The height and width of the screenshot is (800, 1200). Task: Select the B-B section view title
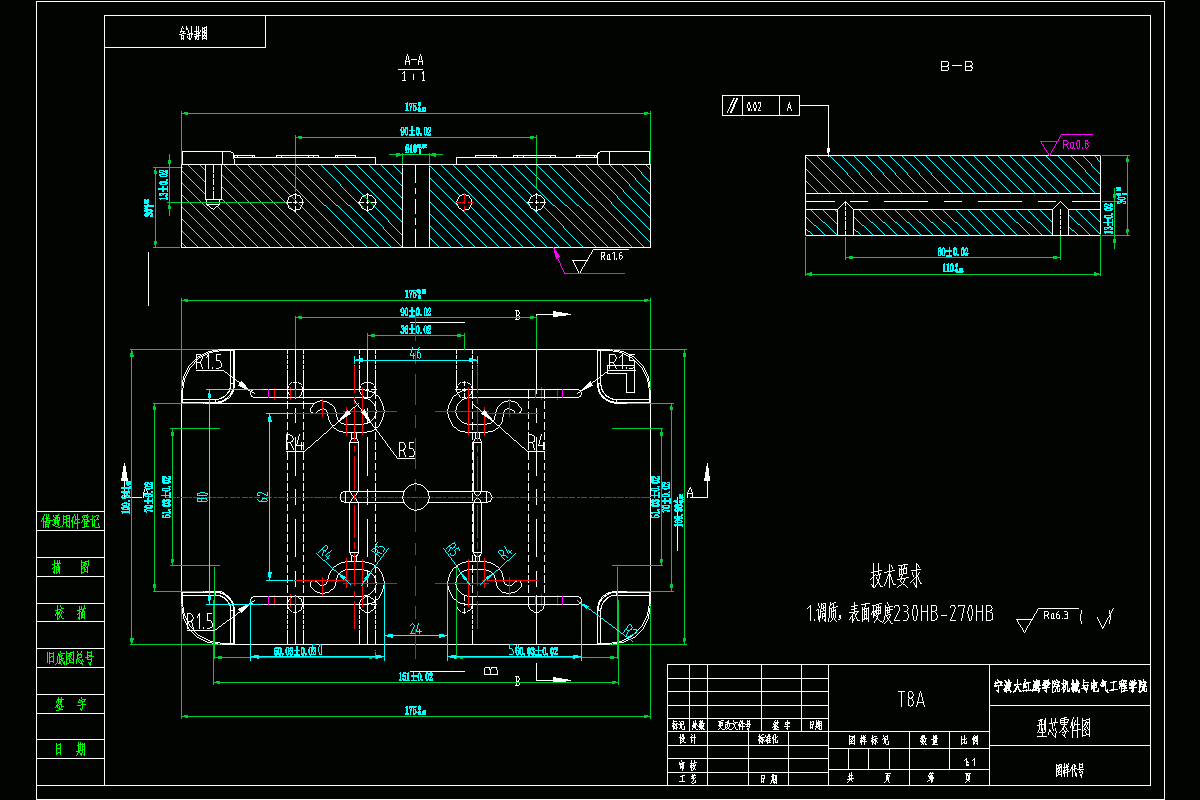tap(956, 66)
